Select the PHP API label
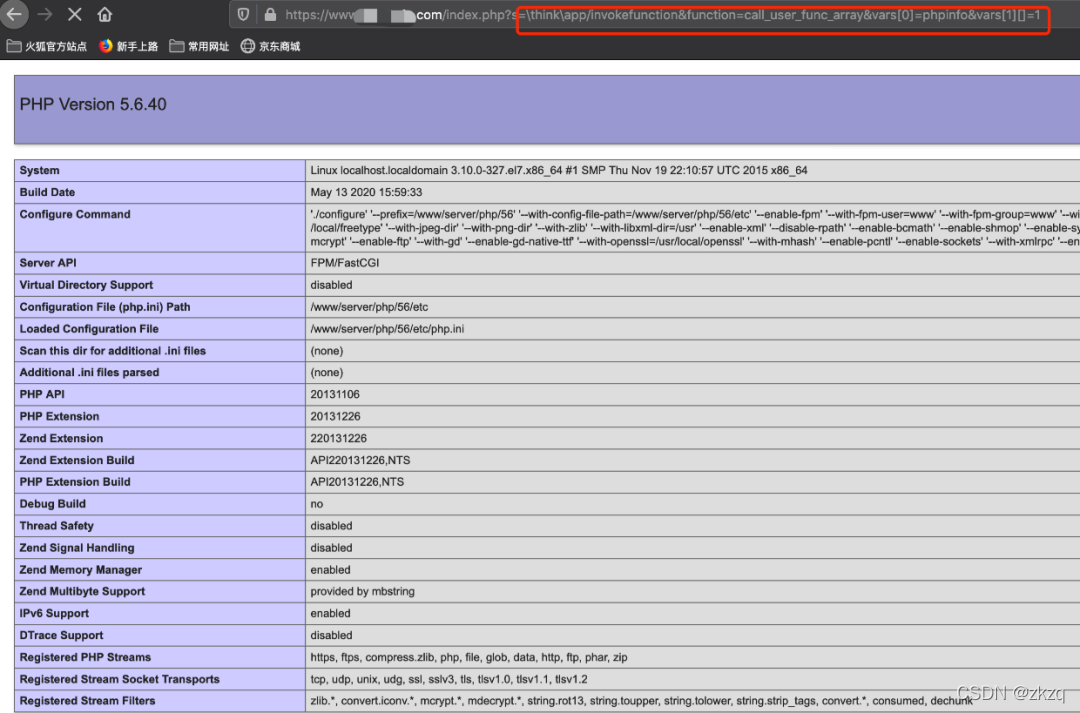This screenshot has width=1080, height=713. (41, 394)
